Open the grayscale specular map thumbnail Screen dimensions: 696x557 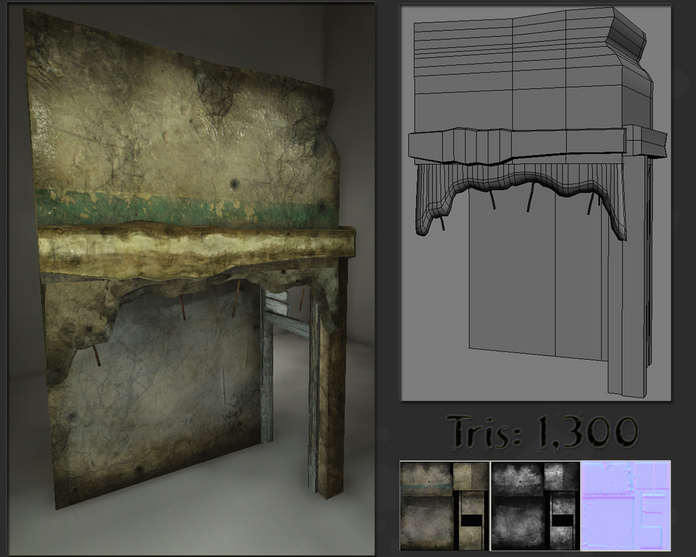click(x=535, y=506)
